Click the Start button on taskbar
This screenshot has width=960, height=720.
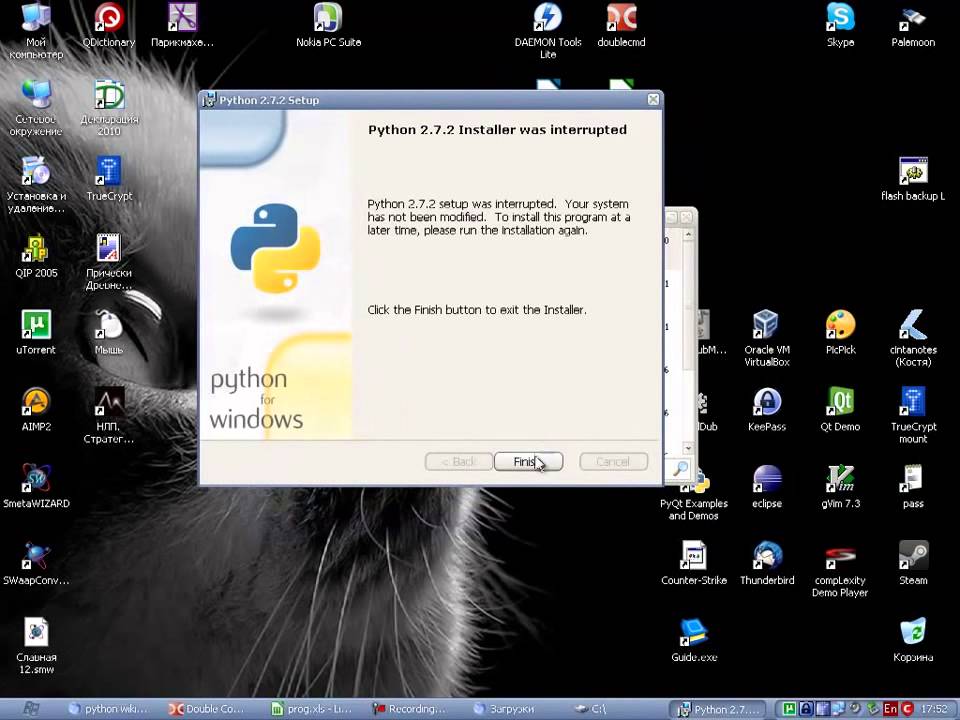pyautogui.click(x=31, y=709)
